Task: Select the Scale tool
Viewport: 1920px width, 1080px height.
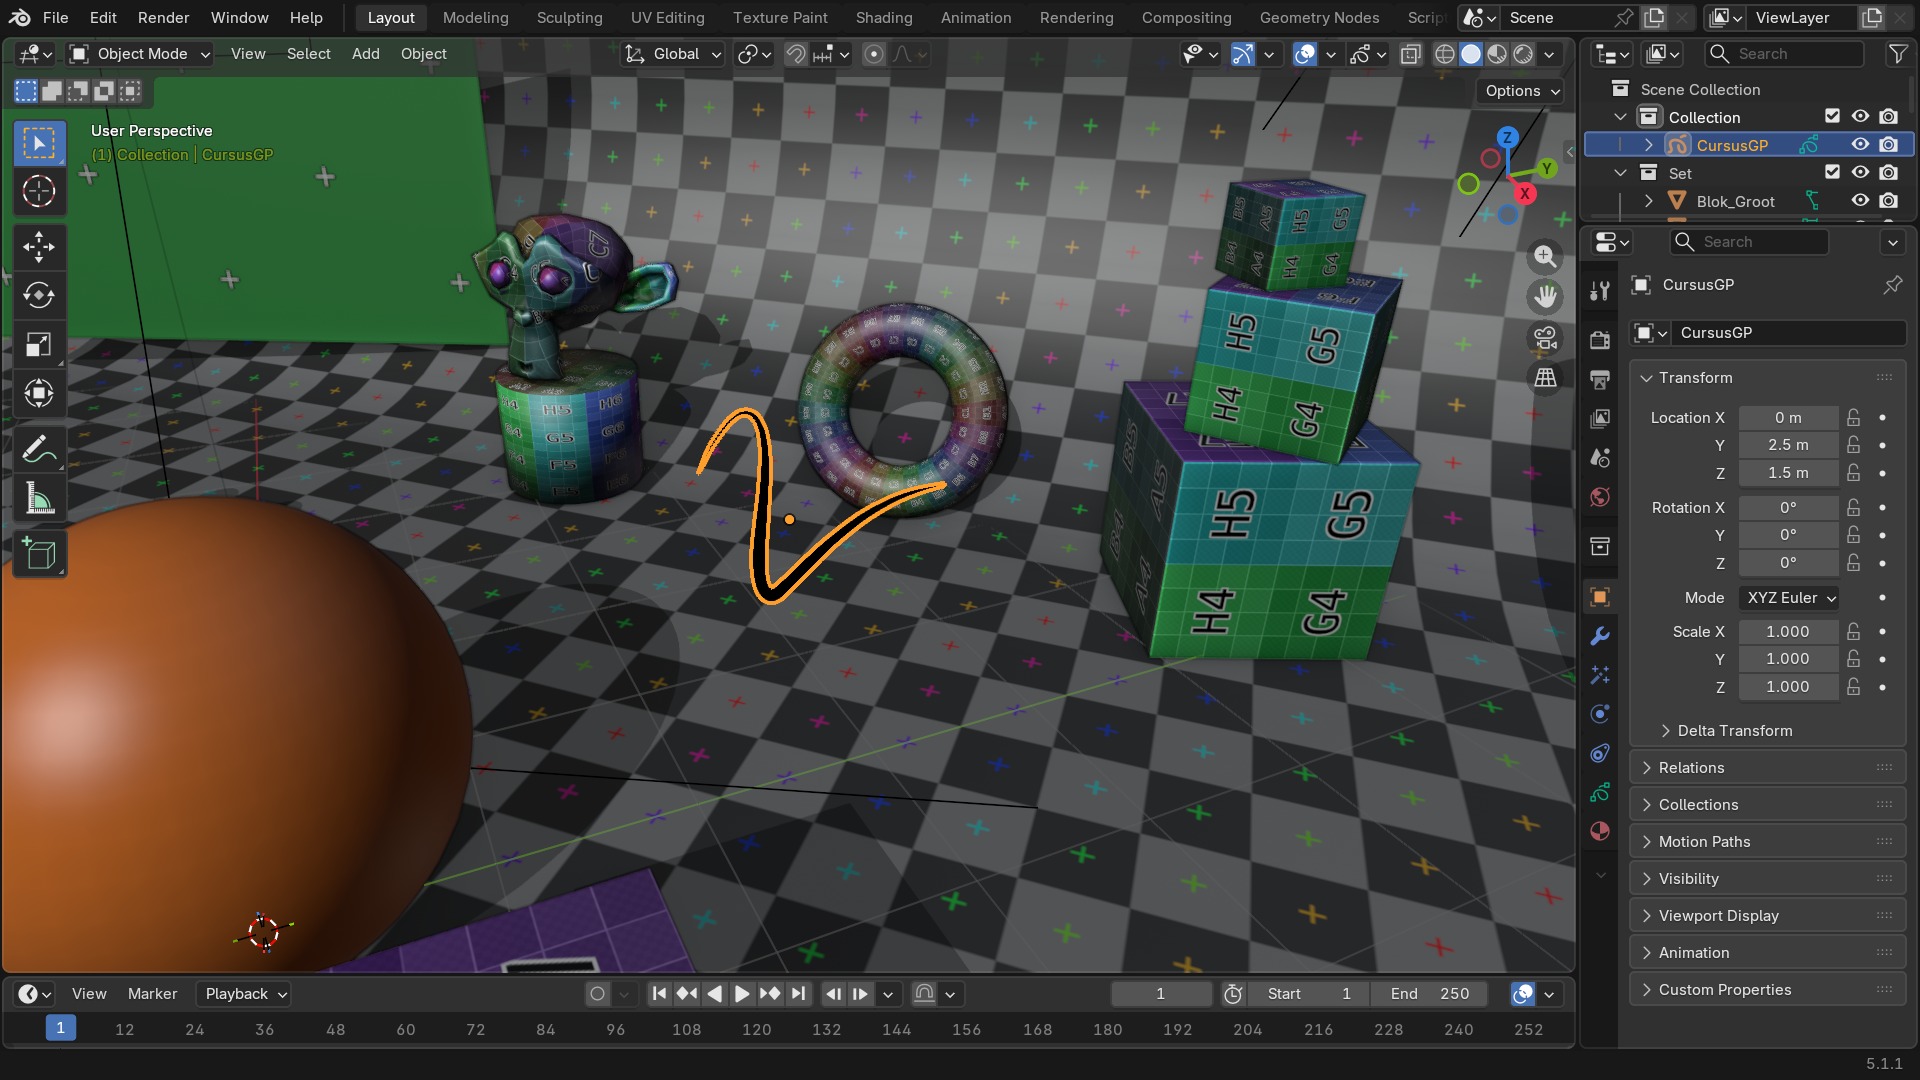Action: point(39,344)
